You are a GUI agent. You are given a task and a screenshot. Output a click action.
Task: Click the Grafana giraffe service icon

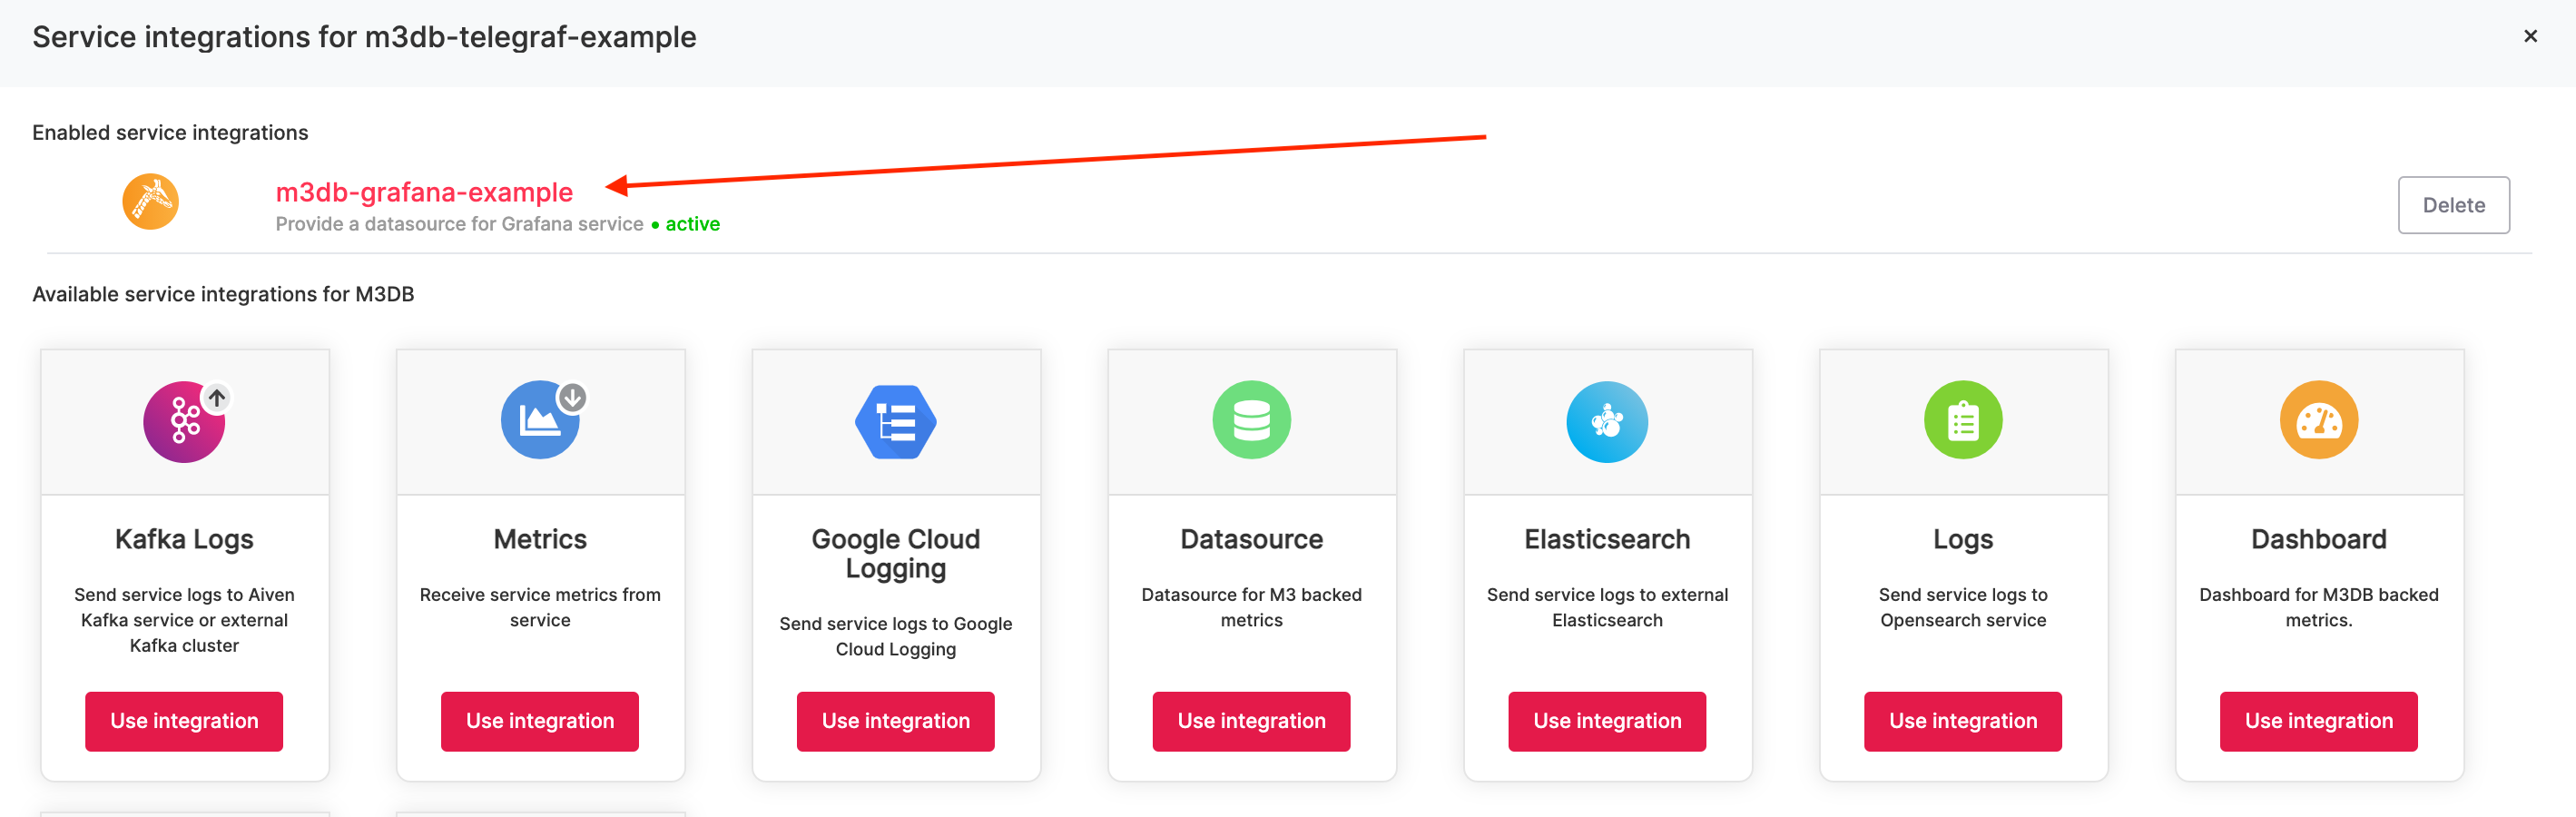[150, 202]
